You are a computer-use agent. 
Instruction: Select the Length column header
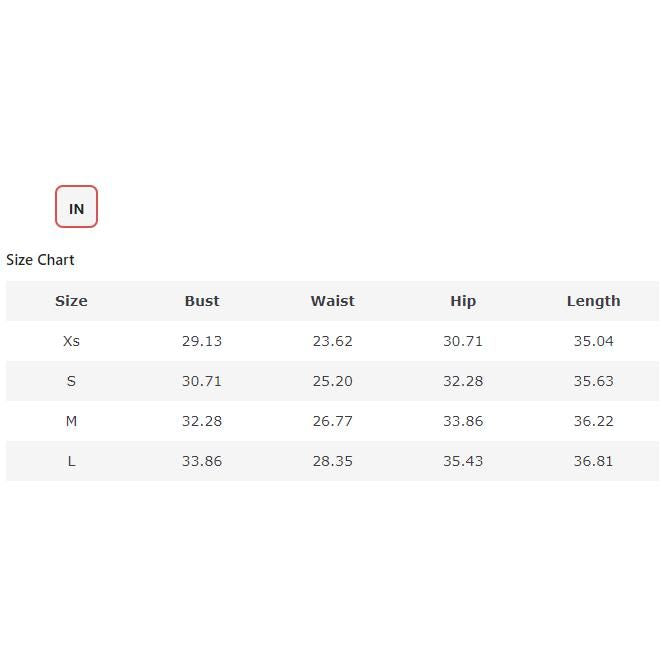[x=593, y=301]
